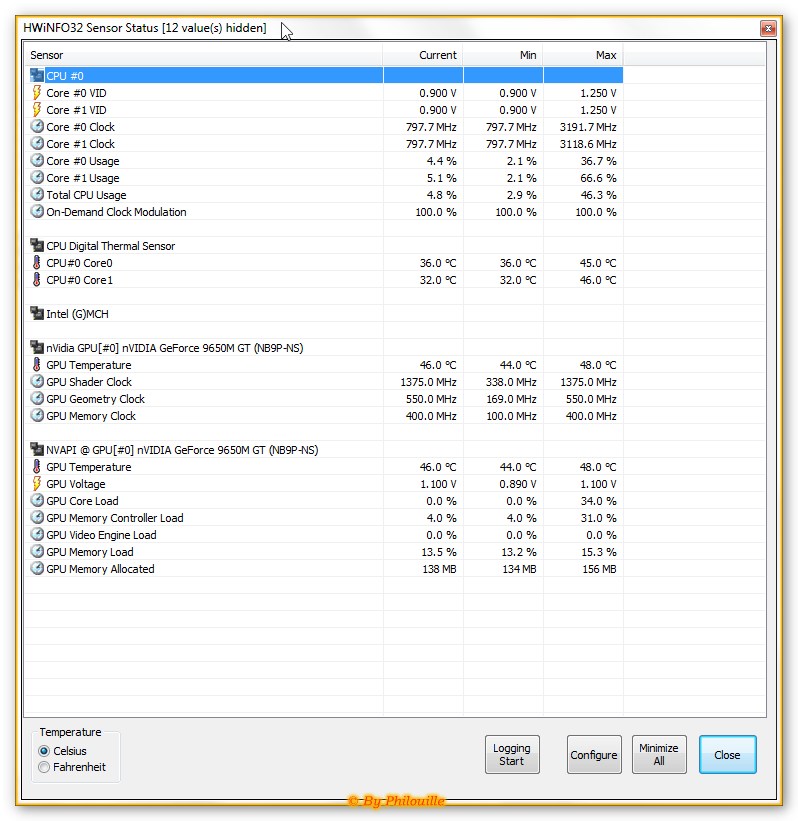Image resolution: width=798 pixels, height=821 pixels.
Task: Click the CPU#0 Core0 thermometer icon
Action: pos(37,263)
